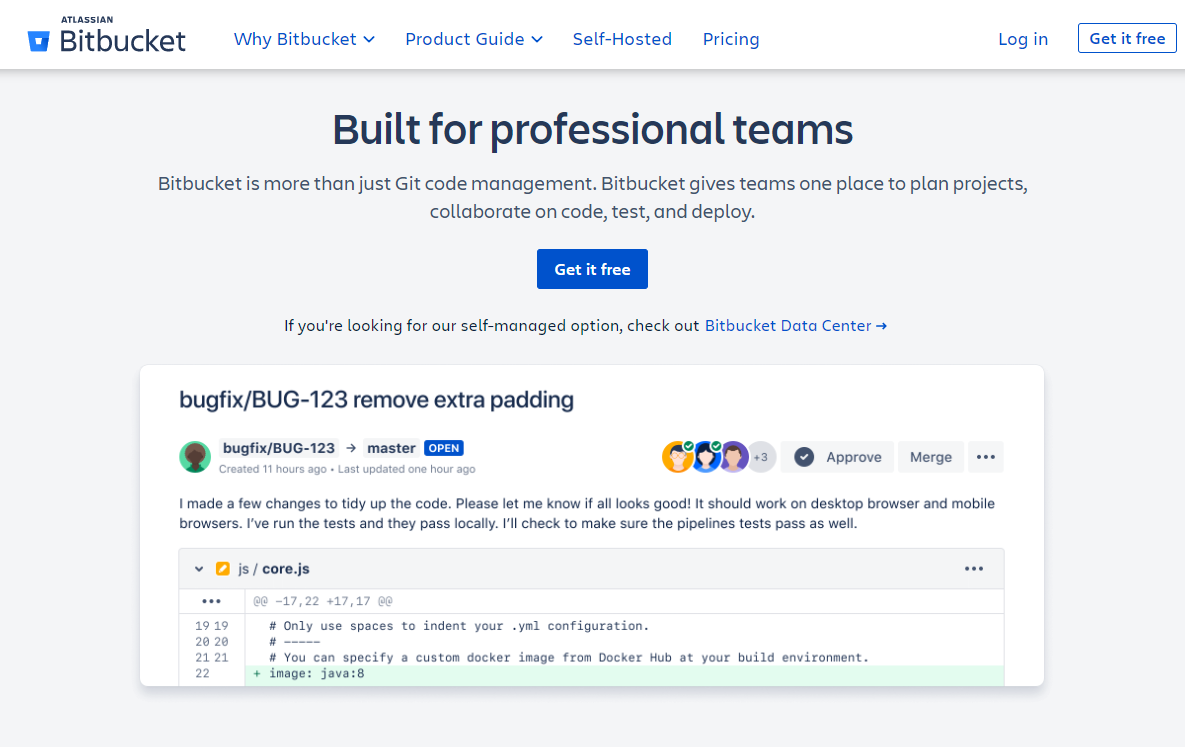Click the Bitbucket bucket logo icon

pyautogui.click(x=39, y=40)
